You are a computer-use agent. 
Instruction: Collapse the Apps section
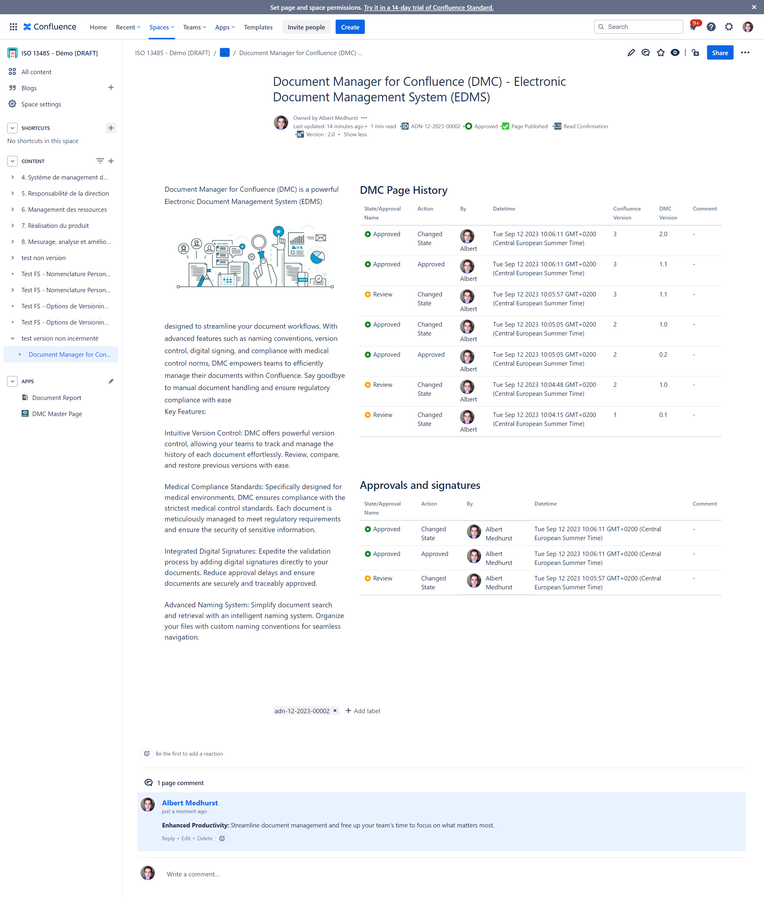click(x=12, y=381)
